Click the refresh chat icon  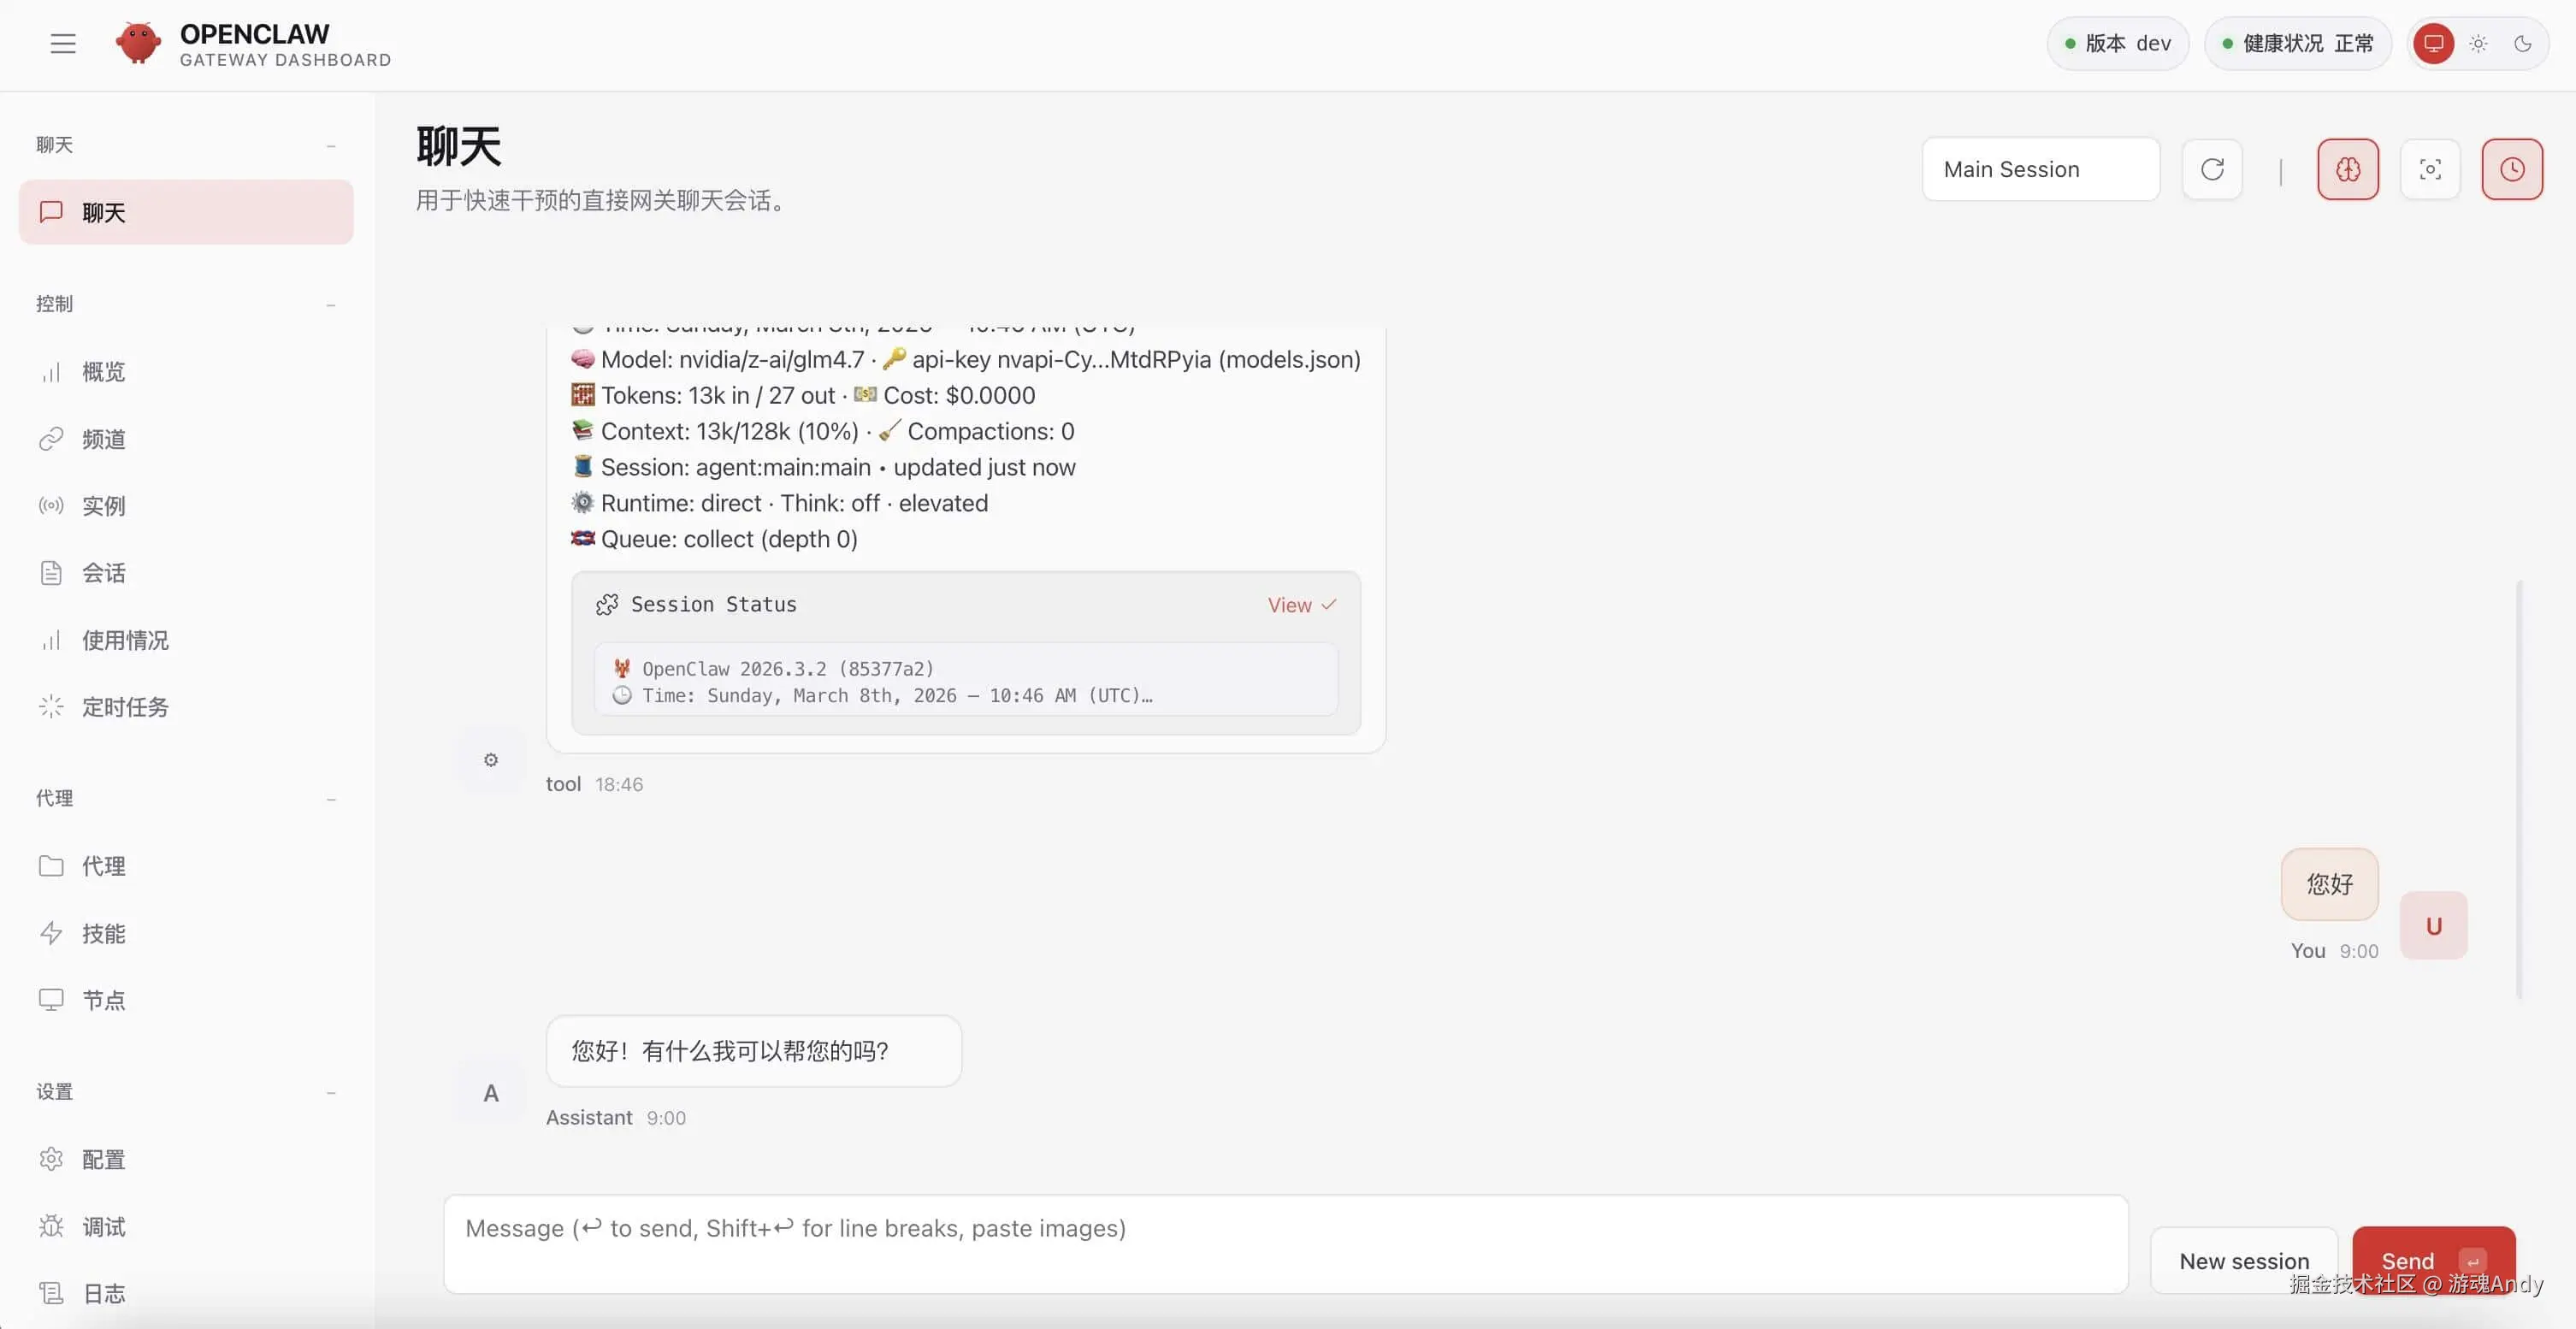click(2212, 169)
